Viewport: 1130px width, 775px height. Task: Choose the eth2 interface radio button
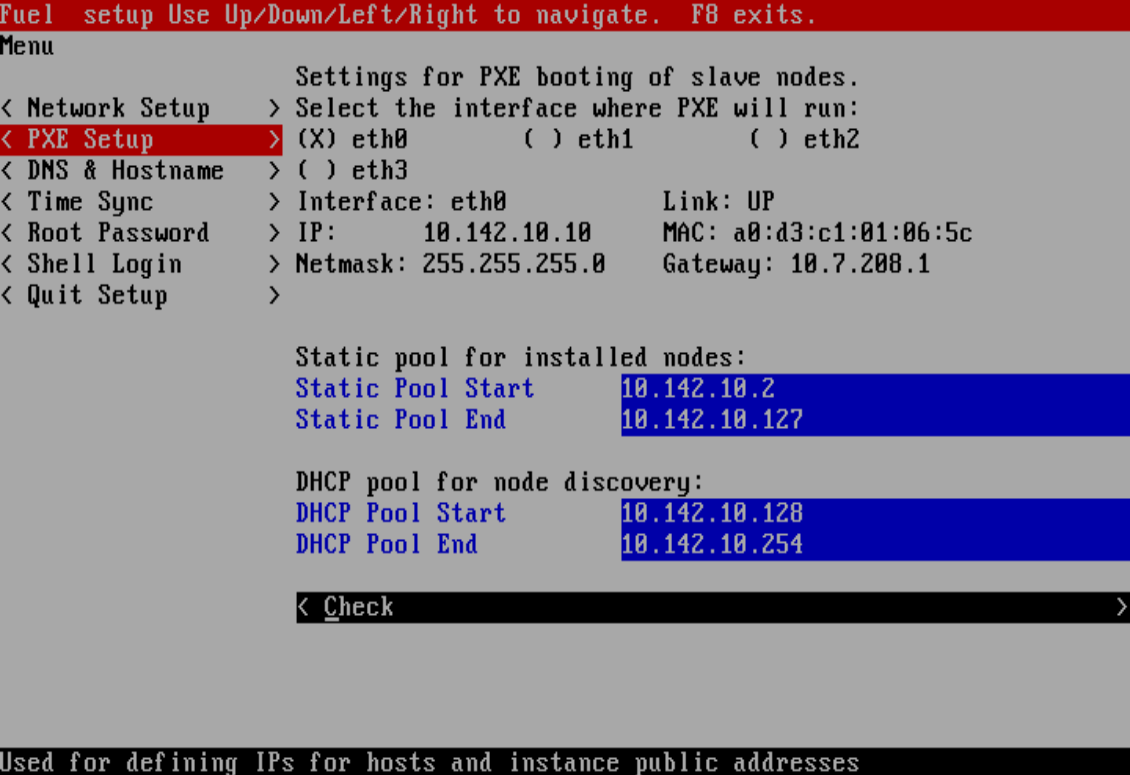(x=804, y=139)
